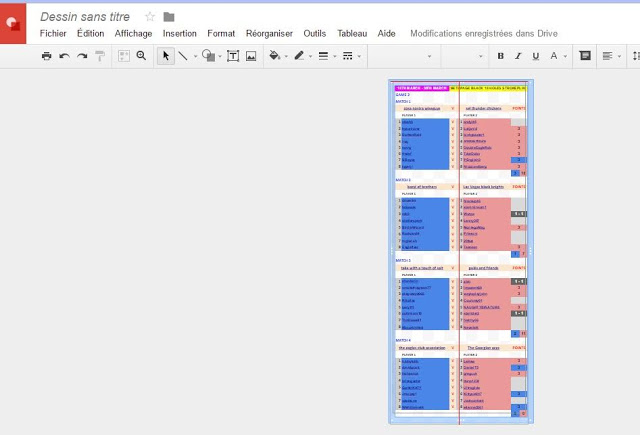Image resolution: width=640 pixels, height=435 pixels.
Task: Open the Insertion menu
Action: (180, 33)
